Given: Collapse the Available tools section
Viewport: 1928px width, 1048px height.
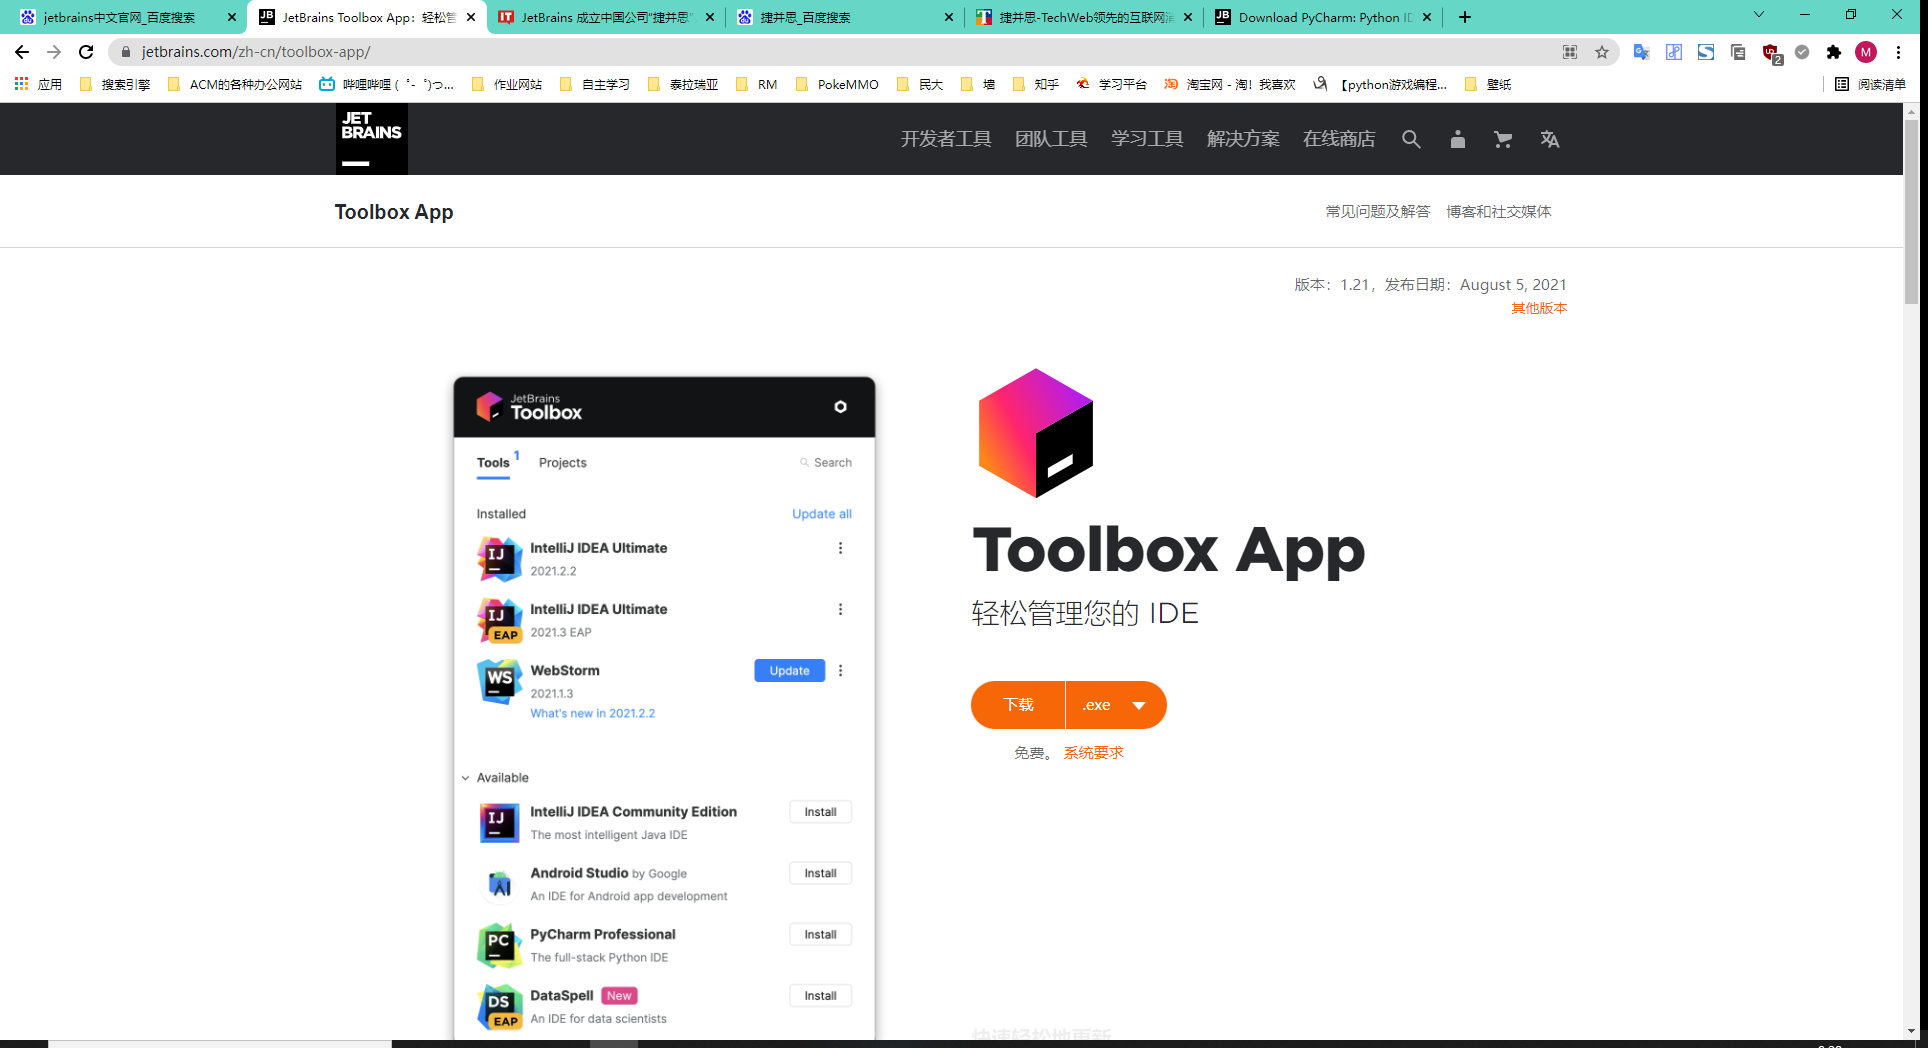Looking at the screenshot, I should (465, 778).
